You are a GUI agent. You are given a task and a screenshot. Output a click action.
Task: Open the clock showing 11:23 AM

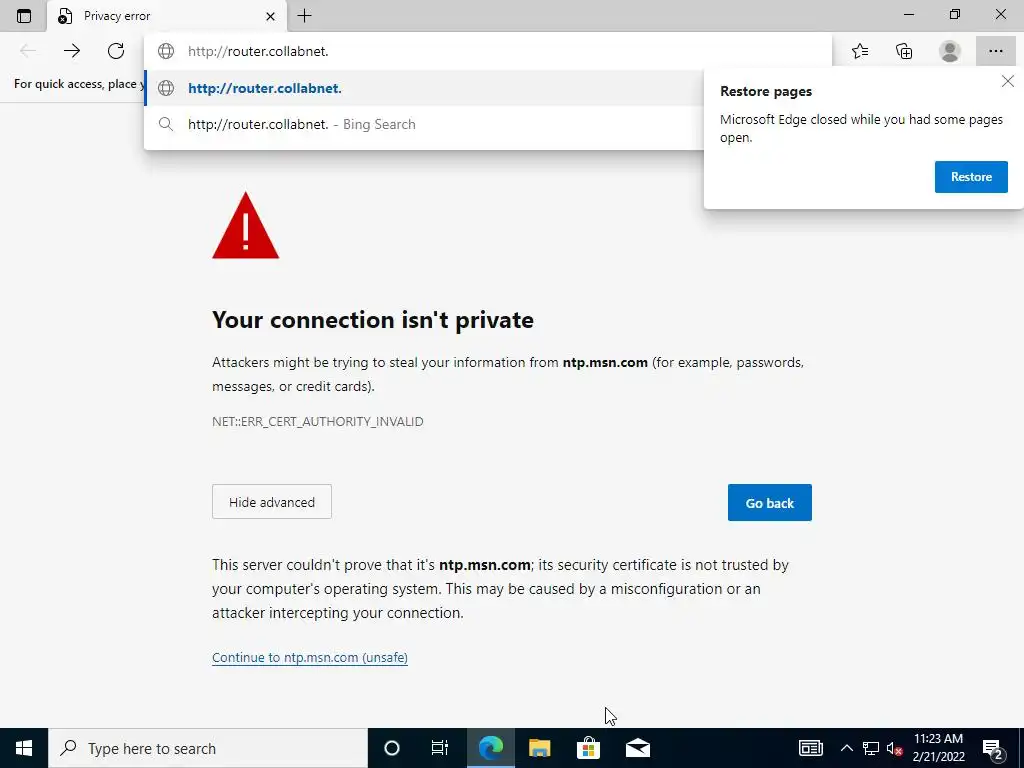pos(938,748)
